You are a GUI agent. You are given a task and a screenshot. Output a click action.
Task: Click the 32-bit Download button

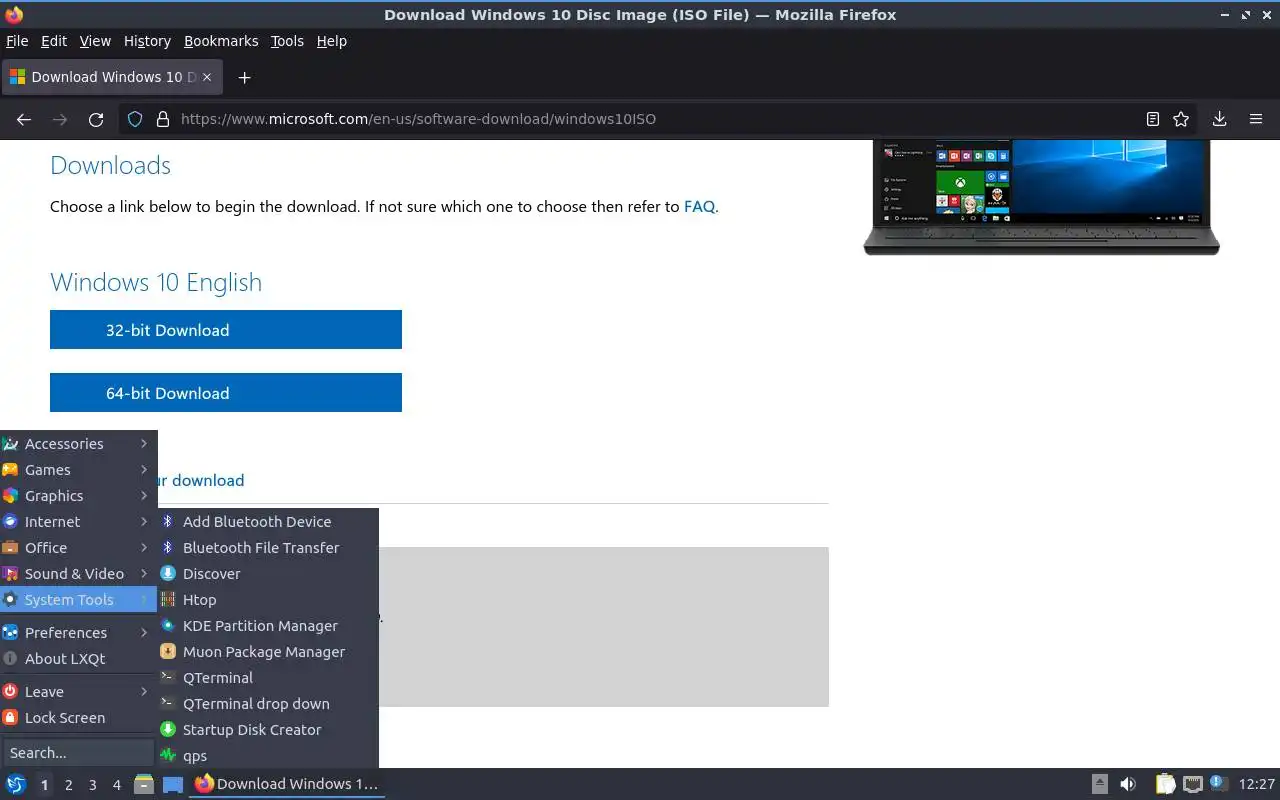226,330
